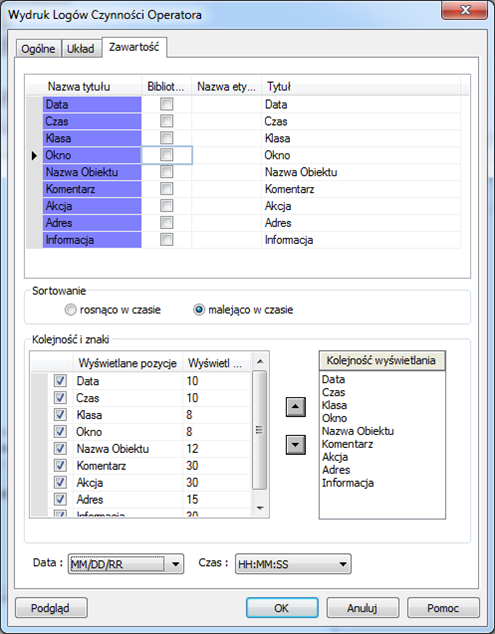Select 'Nazwa Obiektu' in the Nazwa tytułu column

point(92,172)
